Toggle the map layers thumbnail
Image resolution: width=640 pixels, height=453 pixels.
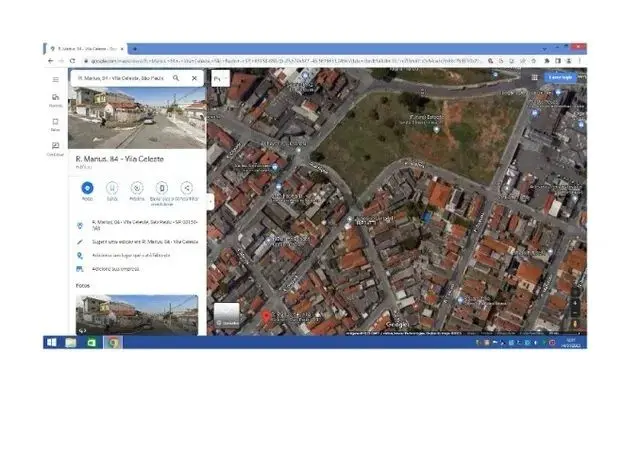pyautogui.click(x=227, y=315)
